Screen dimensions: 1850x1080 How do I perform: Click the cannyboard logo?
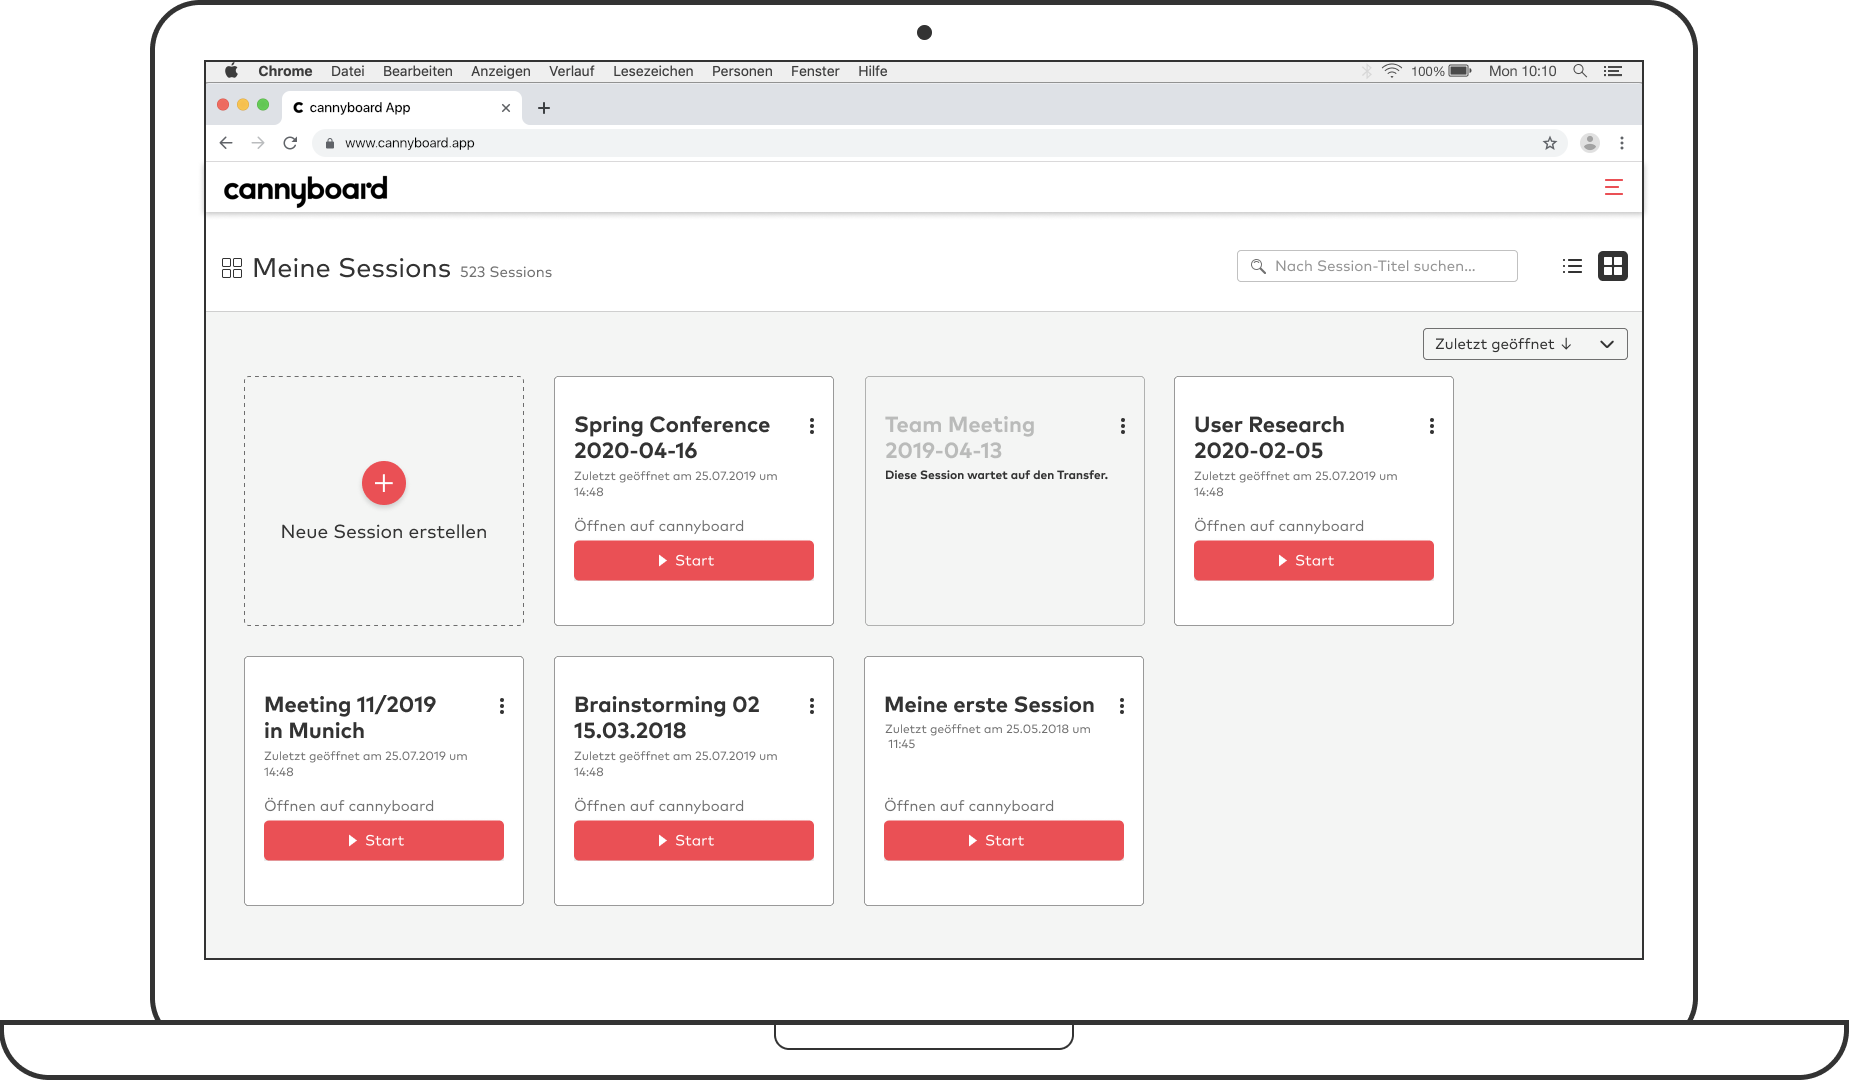click(x=305, y=189)
